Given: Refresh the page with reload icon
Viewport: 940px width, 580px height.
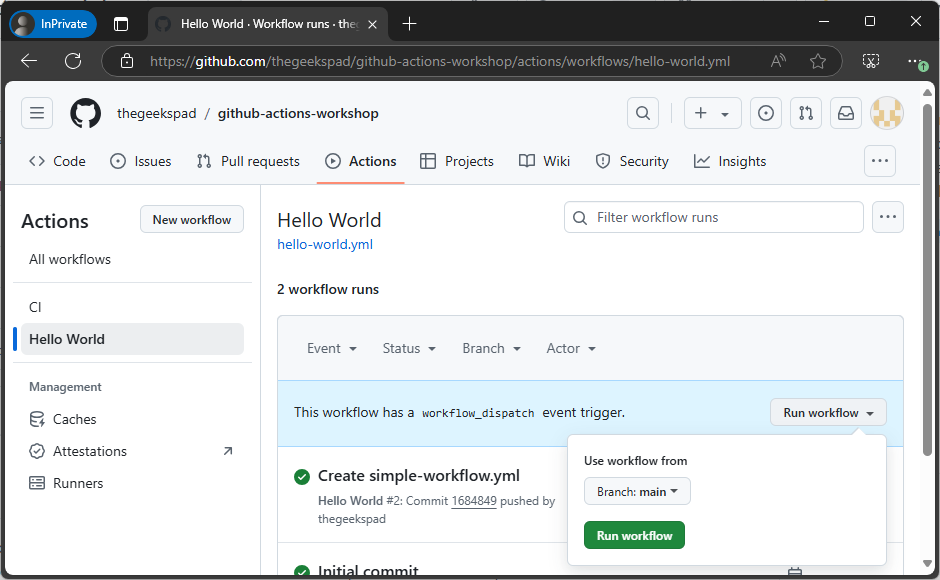Looking at the screenshot, I should click(x=73, y=61).
